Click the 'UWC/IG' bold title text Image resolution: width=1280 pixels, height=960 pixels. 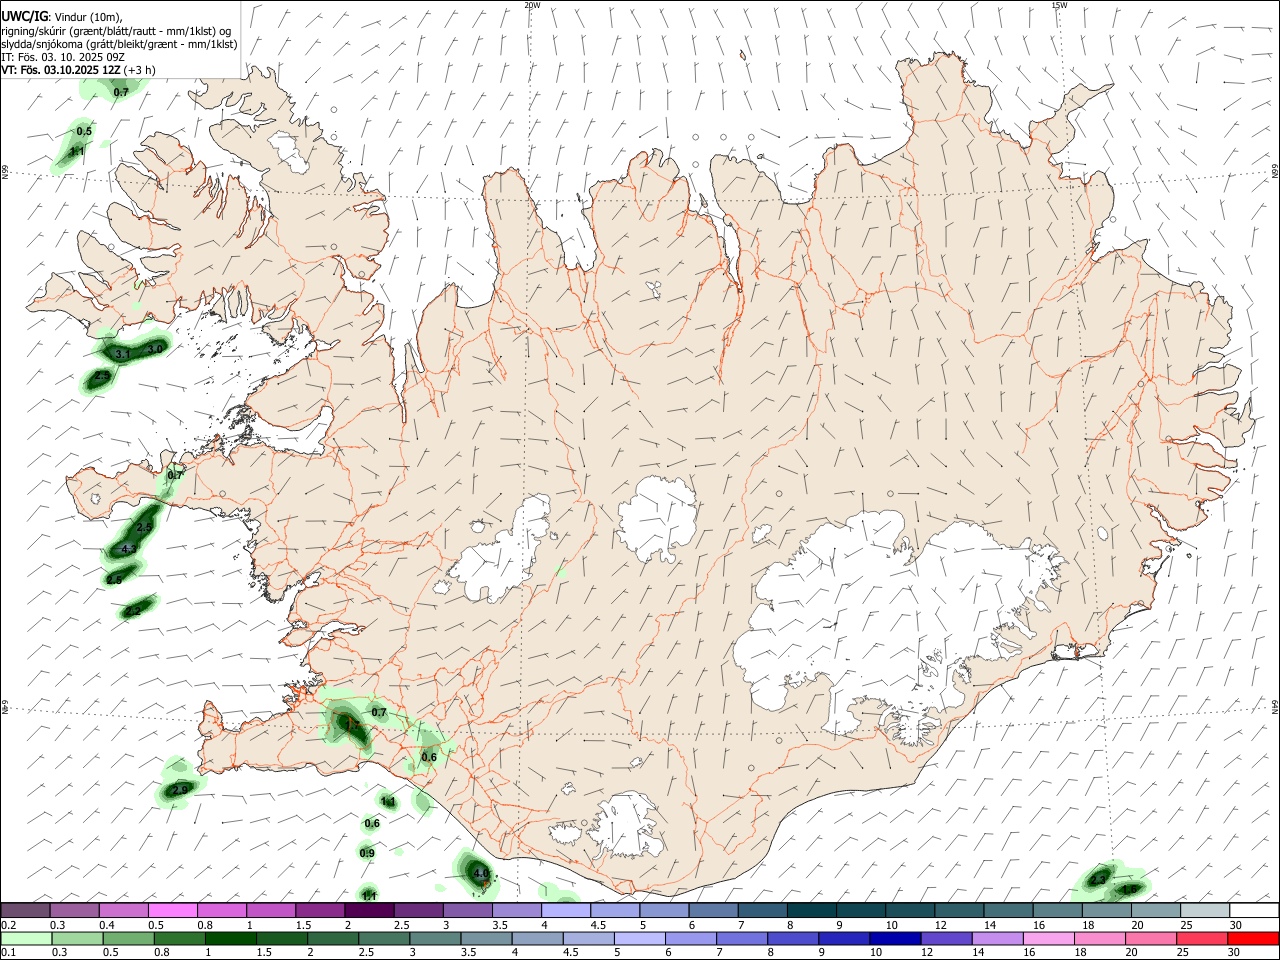click(23, 17)
